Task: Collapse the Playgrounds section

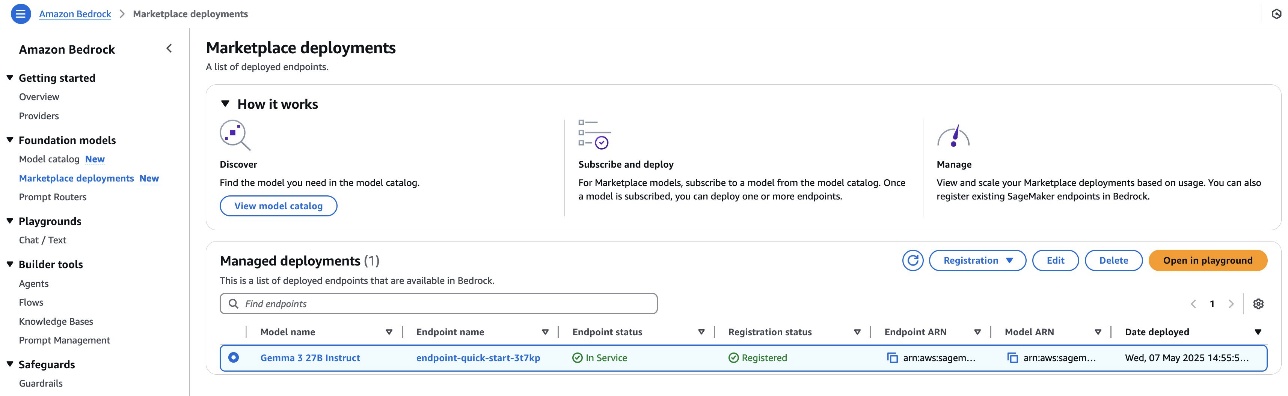Action: [x=10, y=221]
